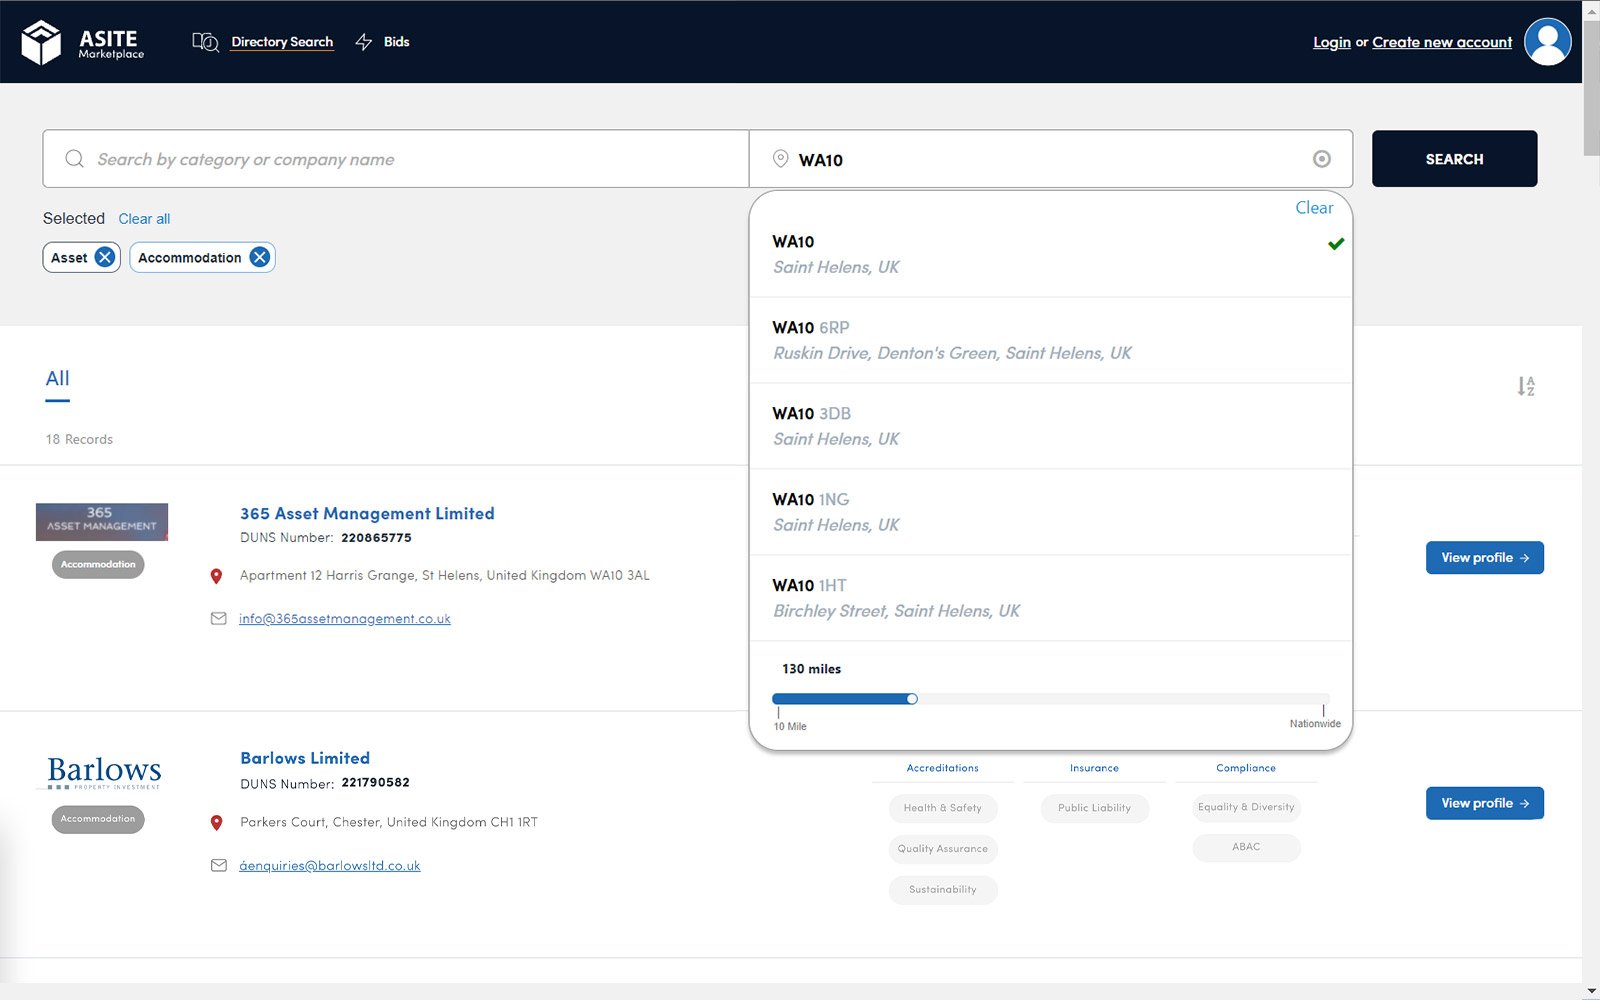Click the Asite Marketplace logo
The height and width of the screenshot is (1000, 1600).
tap(82, 42)
